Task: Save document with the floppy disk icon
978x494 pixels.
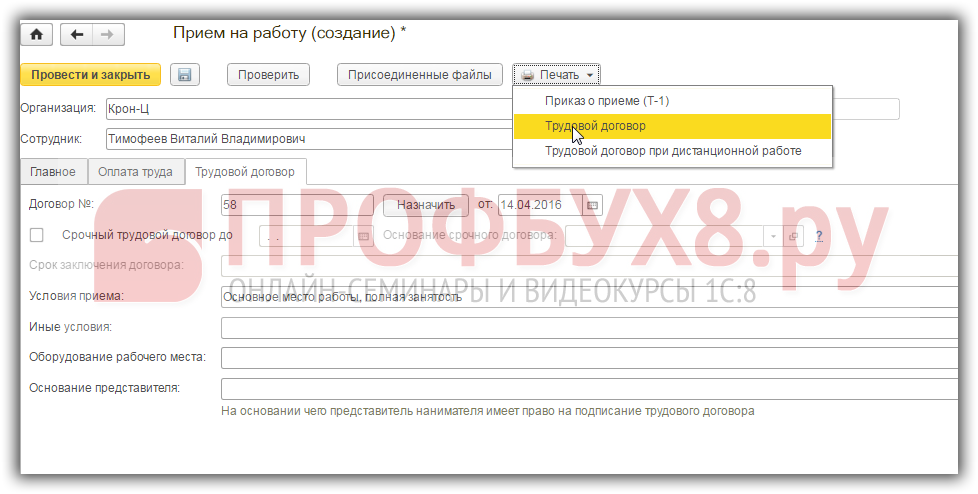Action: [x=185, y=75]
